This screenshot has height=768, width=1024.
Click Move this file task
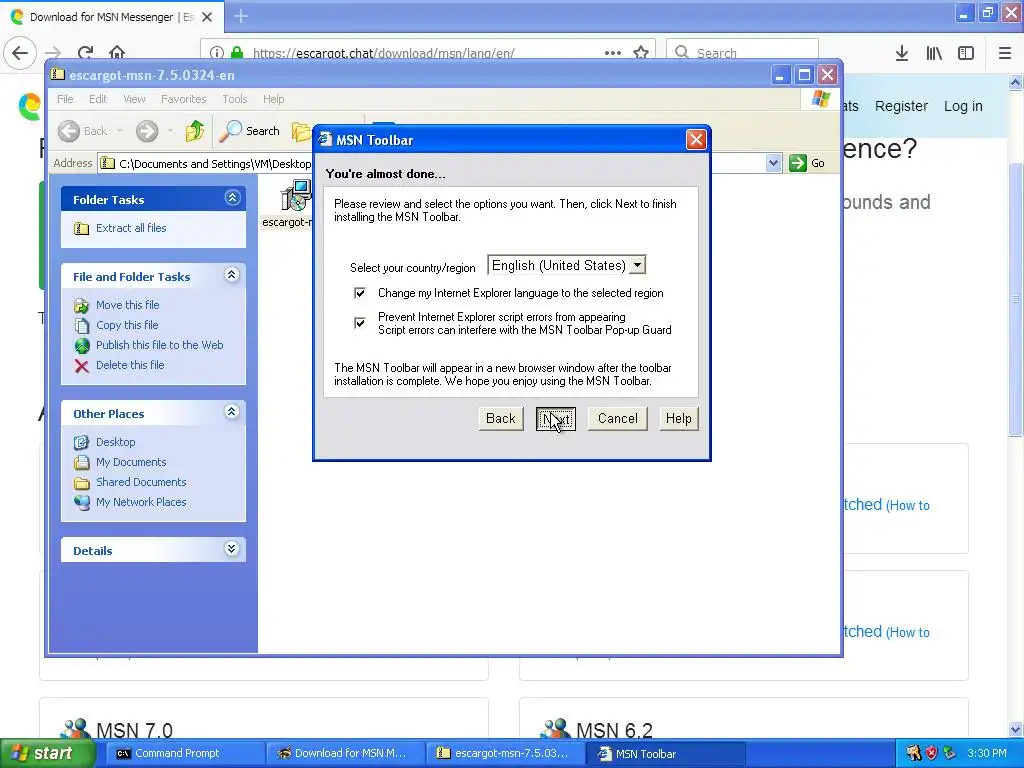pos(127,305)
